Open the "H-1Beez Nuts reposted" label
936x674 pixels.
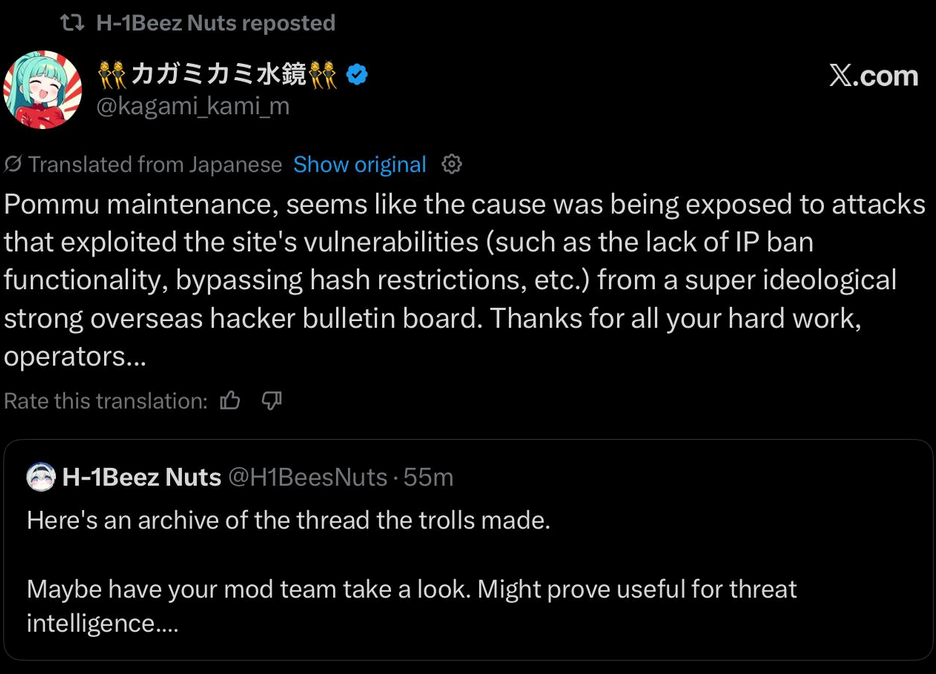point(215,22)
